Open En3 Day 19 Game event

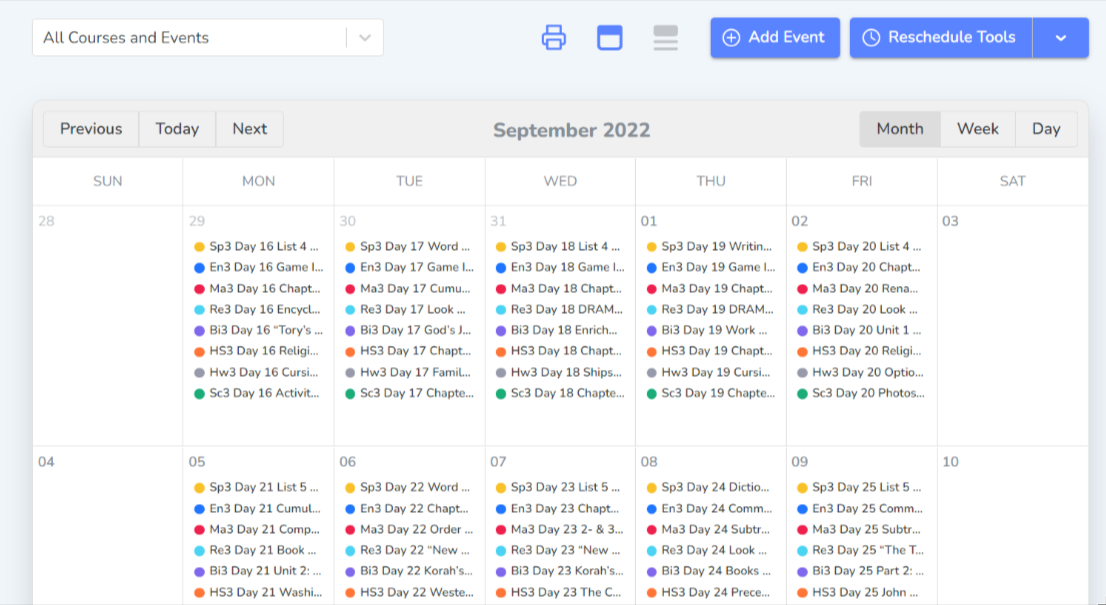pos(710,267)
